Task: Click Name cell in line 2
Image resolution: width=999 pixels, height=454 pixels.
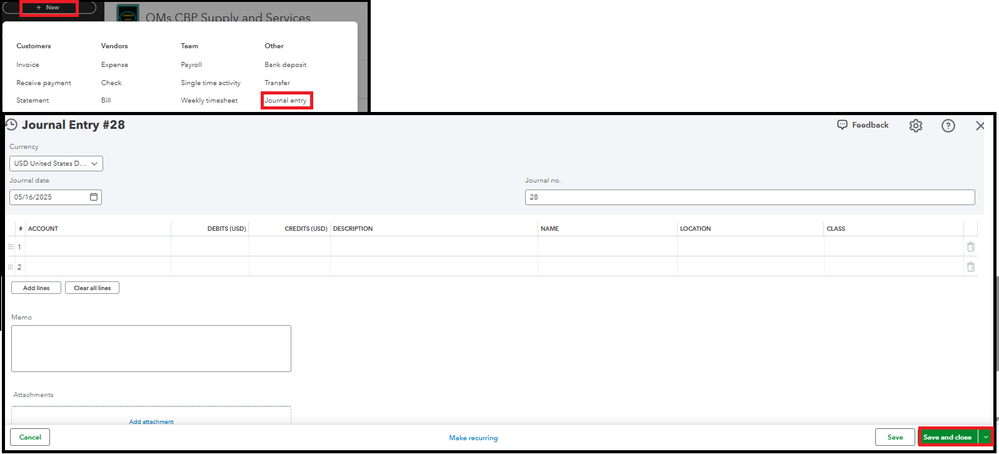Action: [x=607, y=267]
